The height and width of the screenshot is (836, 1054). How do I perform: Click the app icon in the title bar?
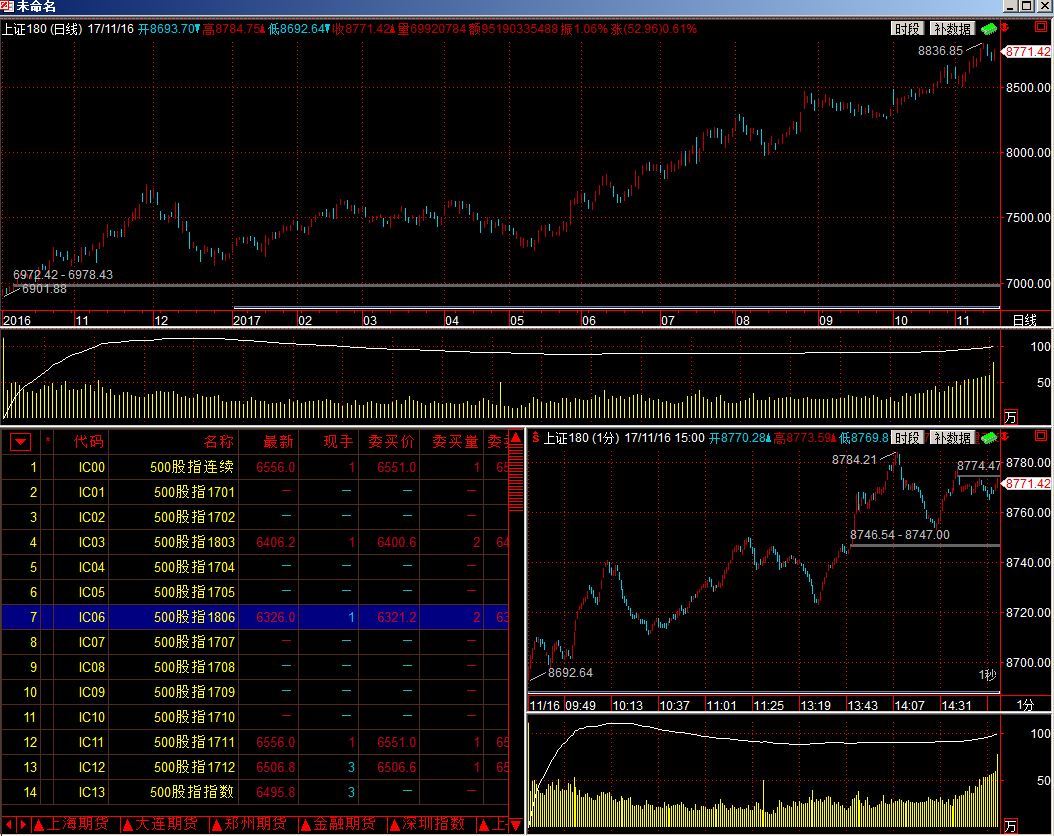tap(7, 7)
